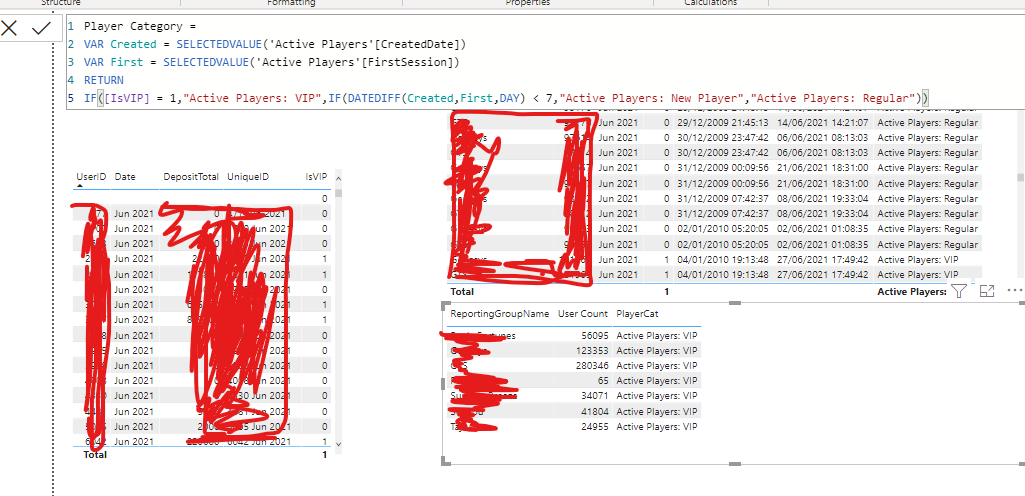Cancel the formula edit with the X icon
Image resolution: width=1025 pixels, height=496 pixels.
[8, 27]
